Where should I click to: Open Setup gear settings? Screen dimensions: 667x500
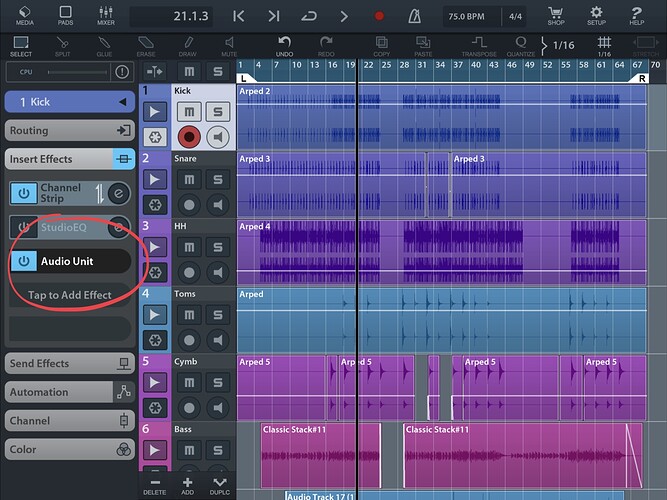coord(596,15)
